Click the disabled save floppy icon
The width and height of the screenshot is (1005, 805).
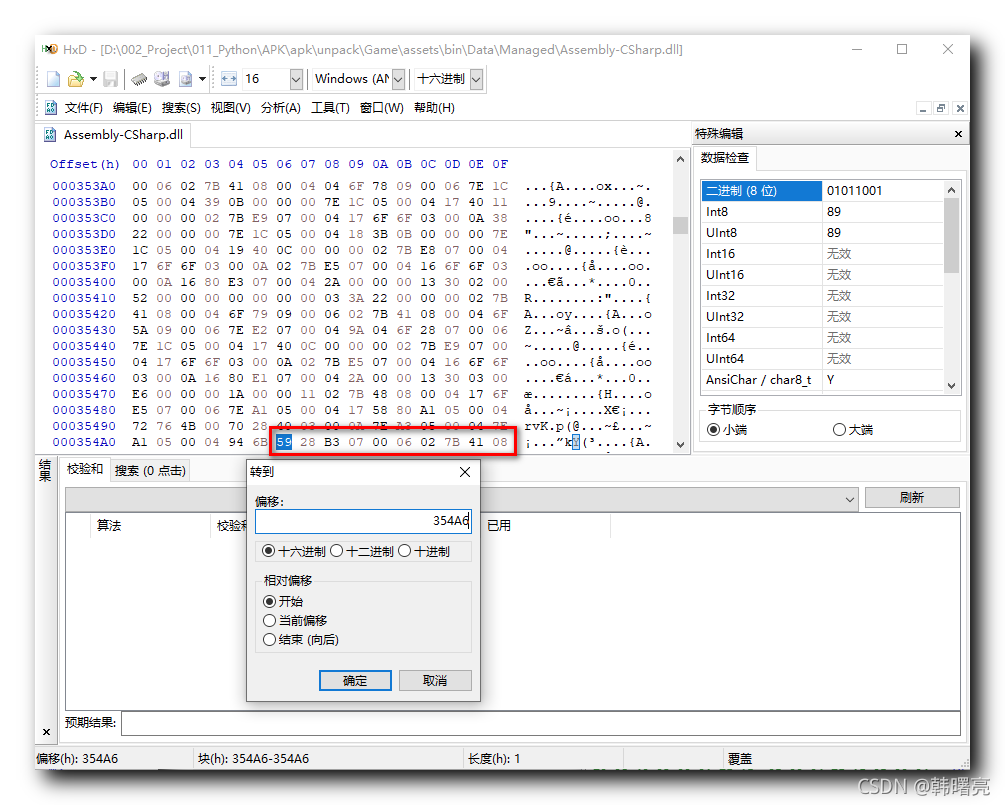pos(111,79)
